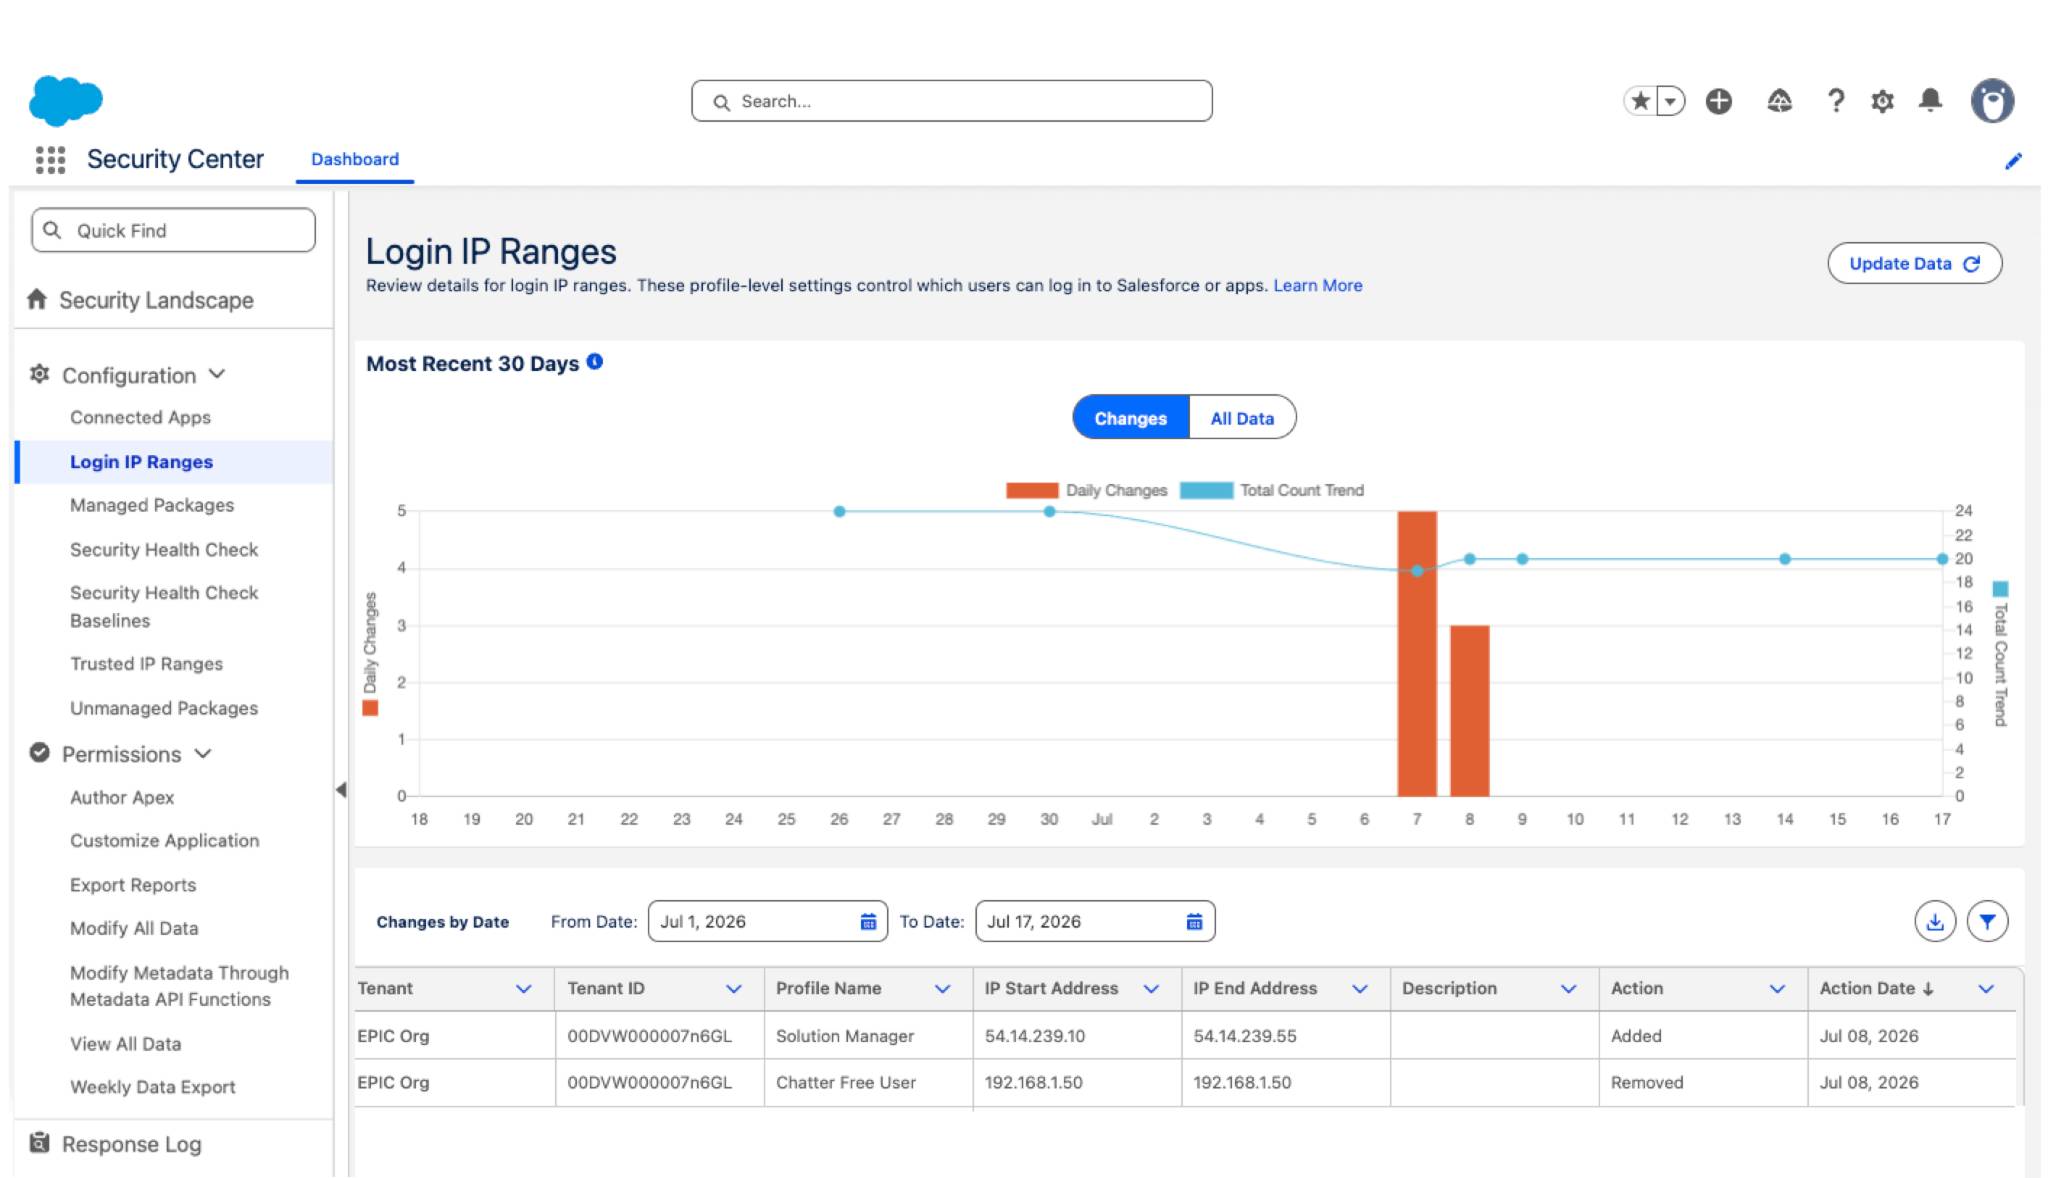The image size is (2048, 1178).
Task: Open the To Date calendar icon
Action: pyautogui.click(x=1194, y=922)
